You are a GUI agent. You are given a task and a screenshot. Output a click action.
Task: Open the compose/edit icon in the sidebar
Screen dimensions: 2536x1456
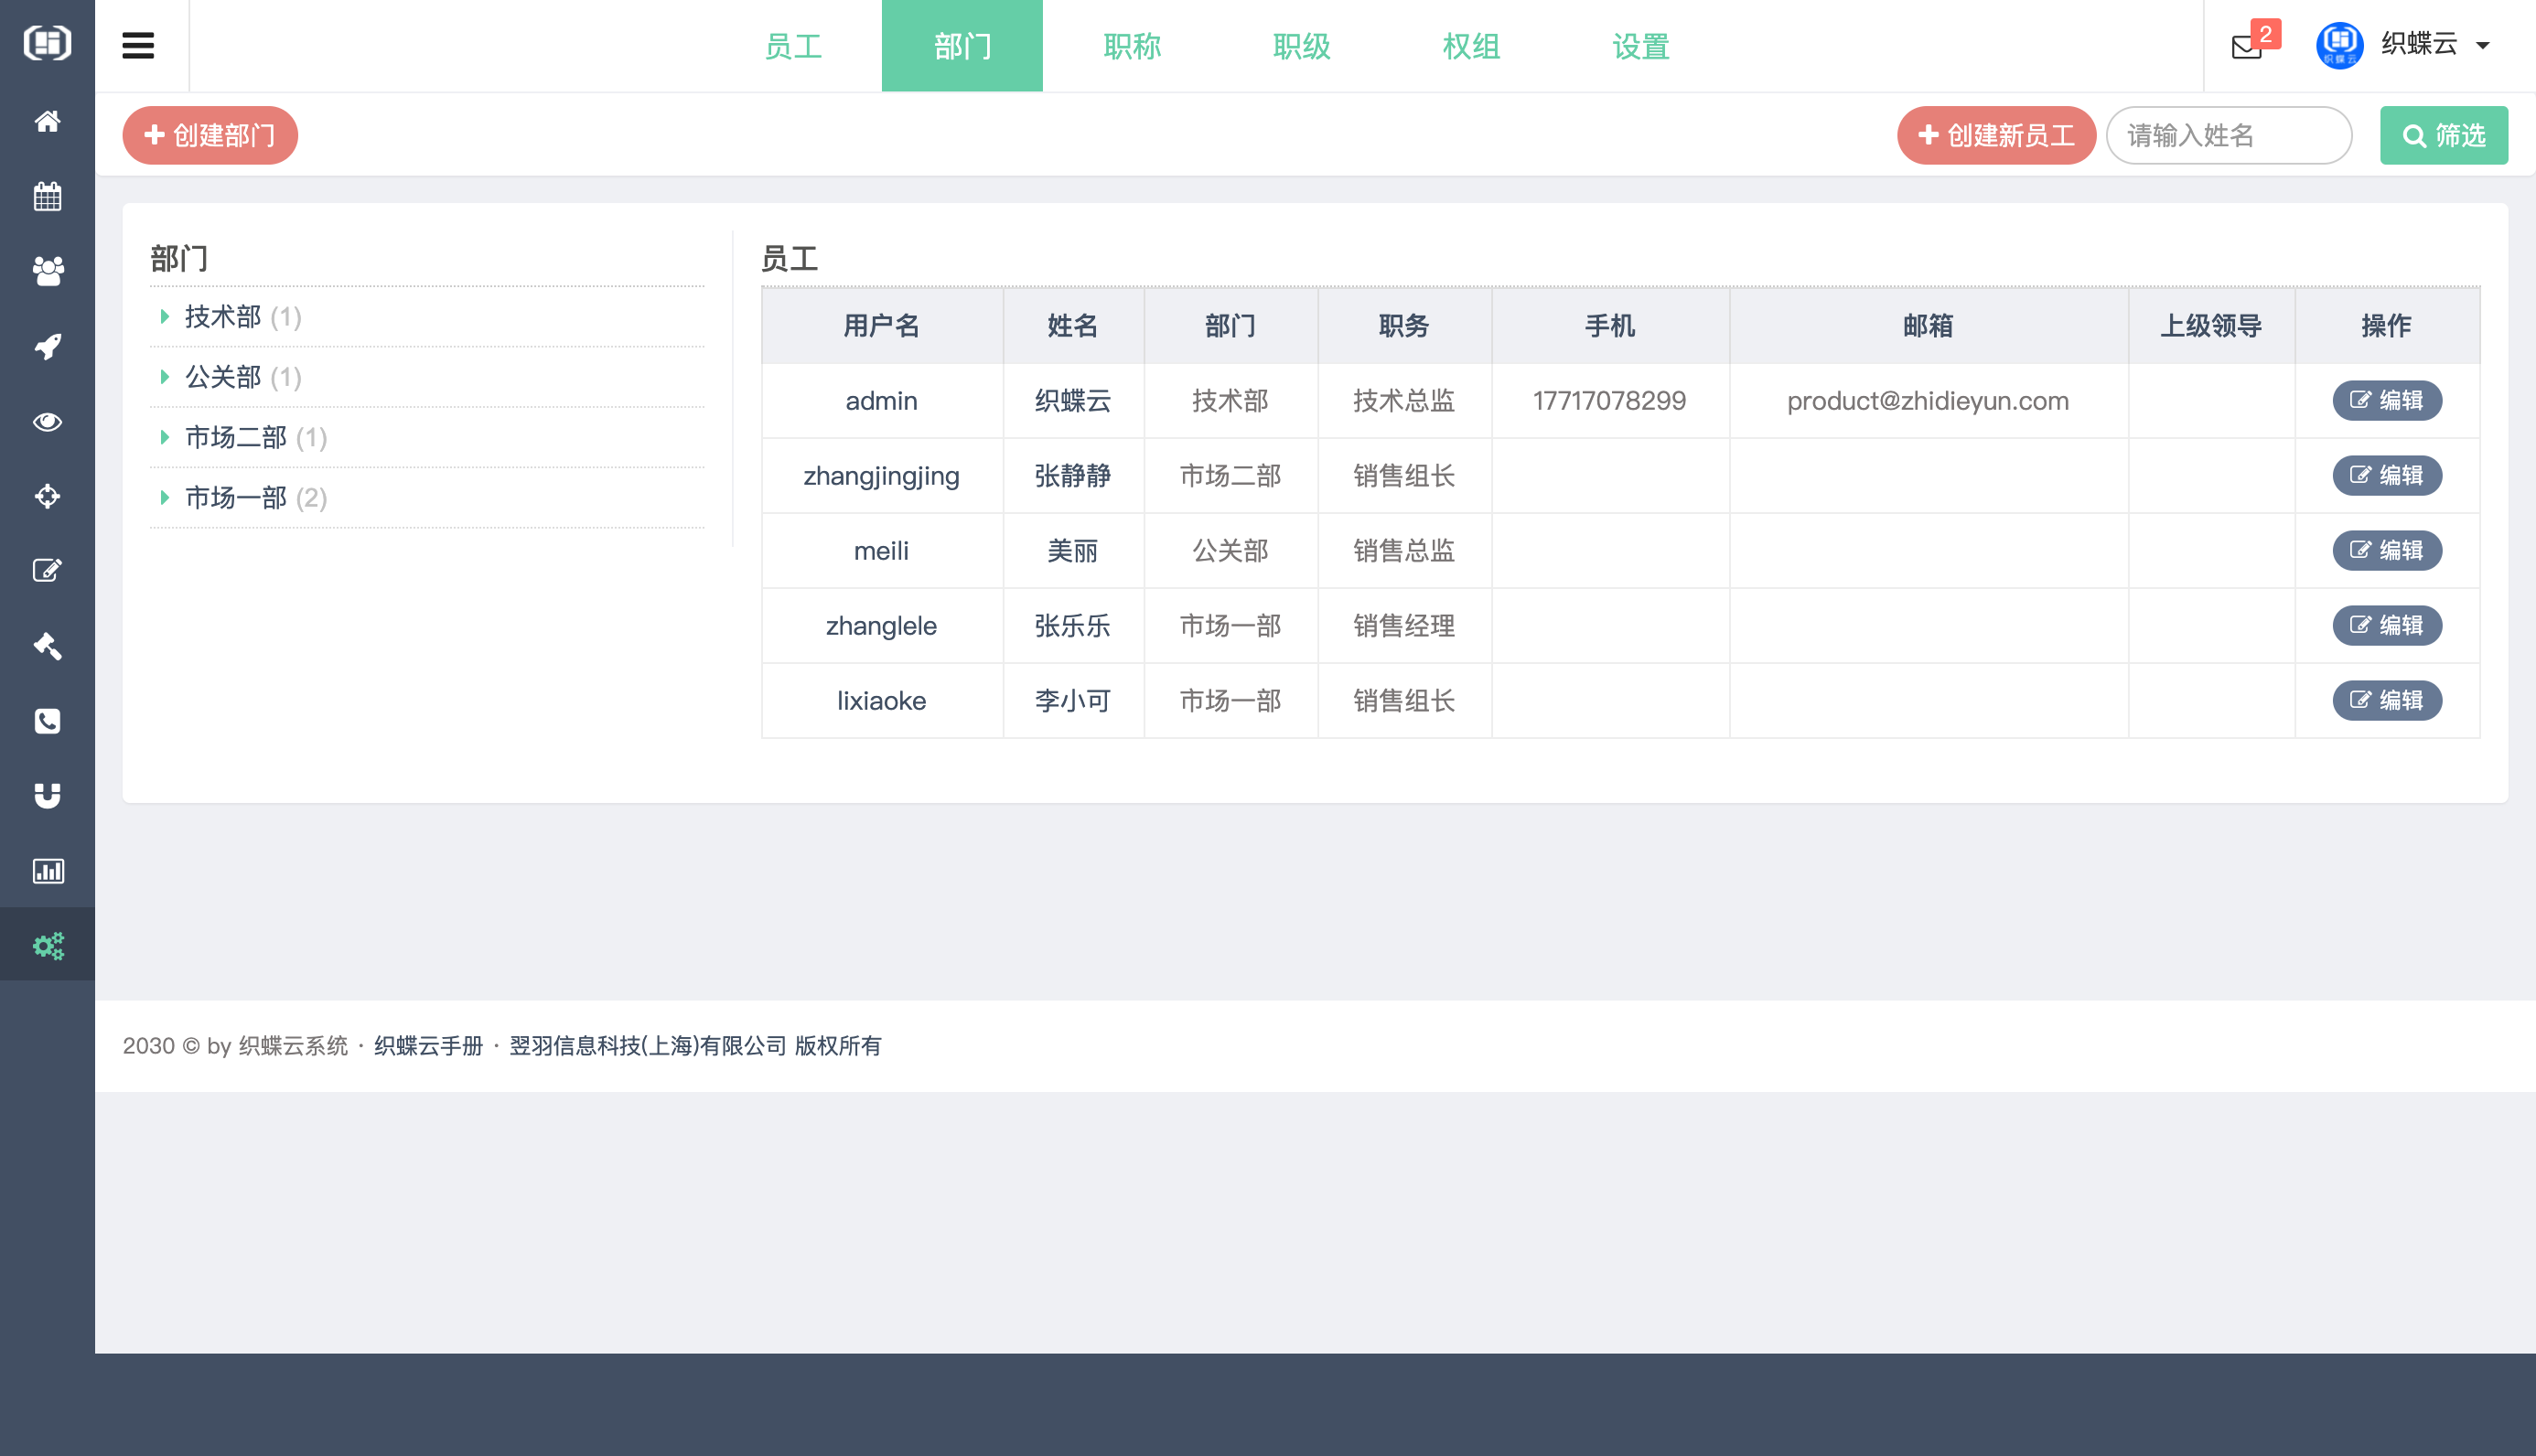coord(47,571)
